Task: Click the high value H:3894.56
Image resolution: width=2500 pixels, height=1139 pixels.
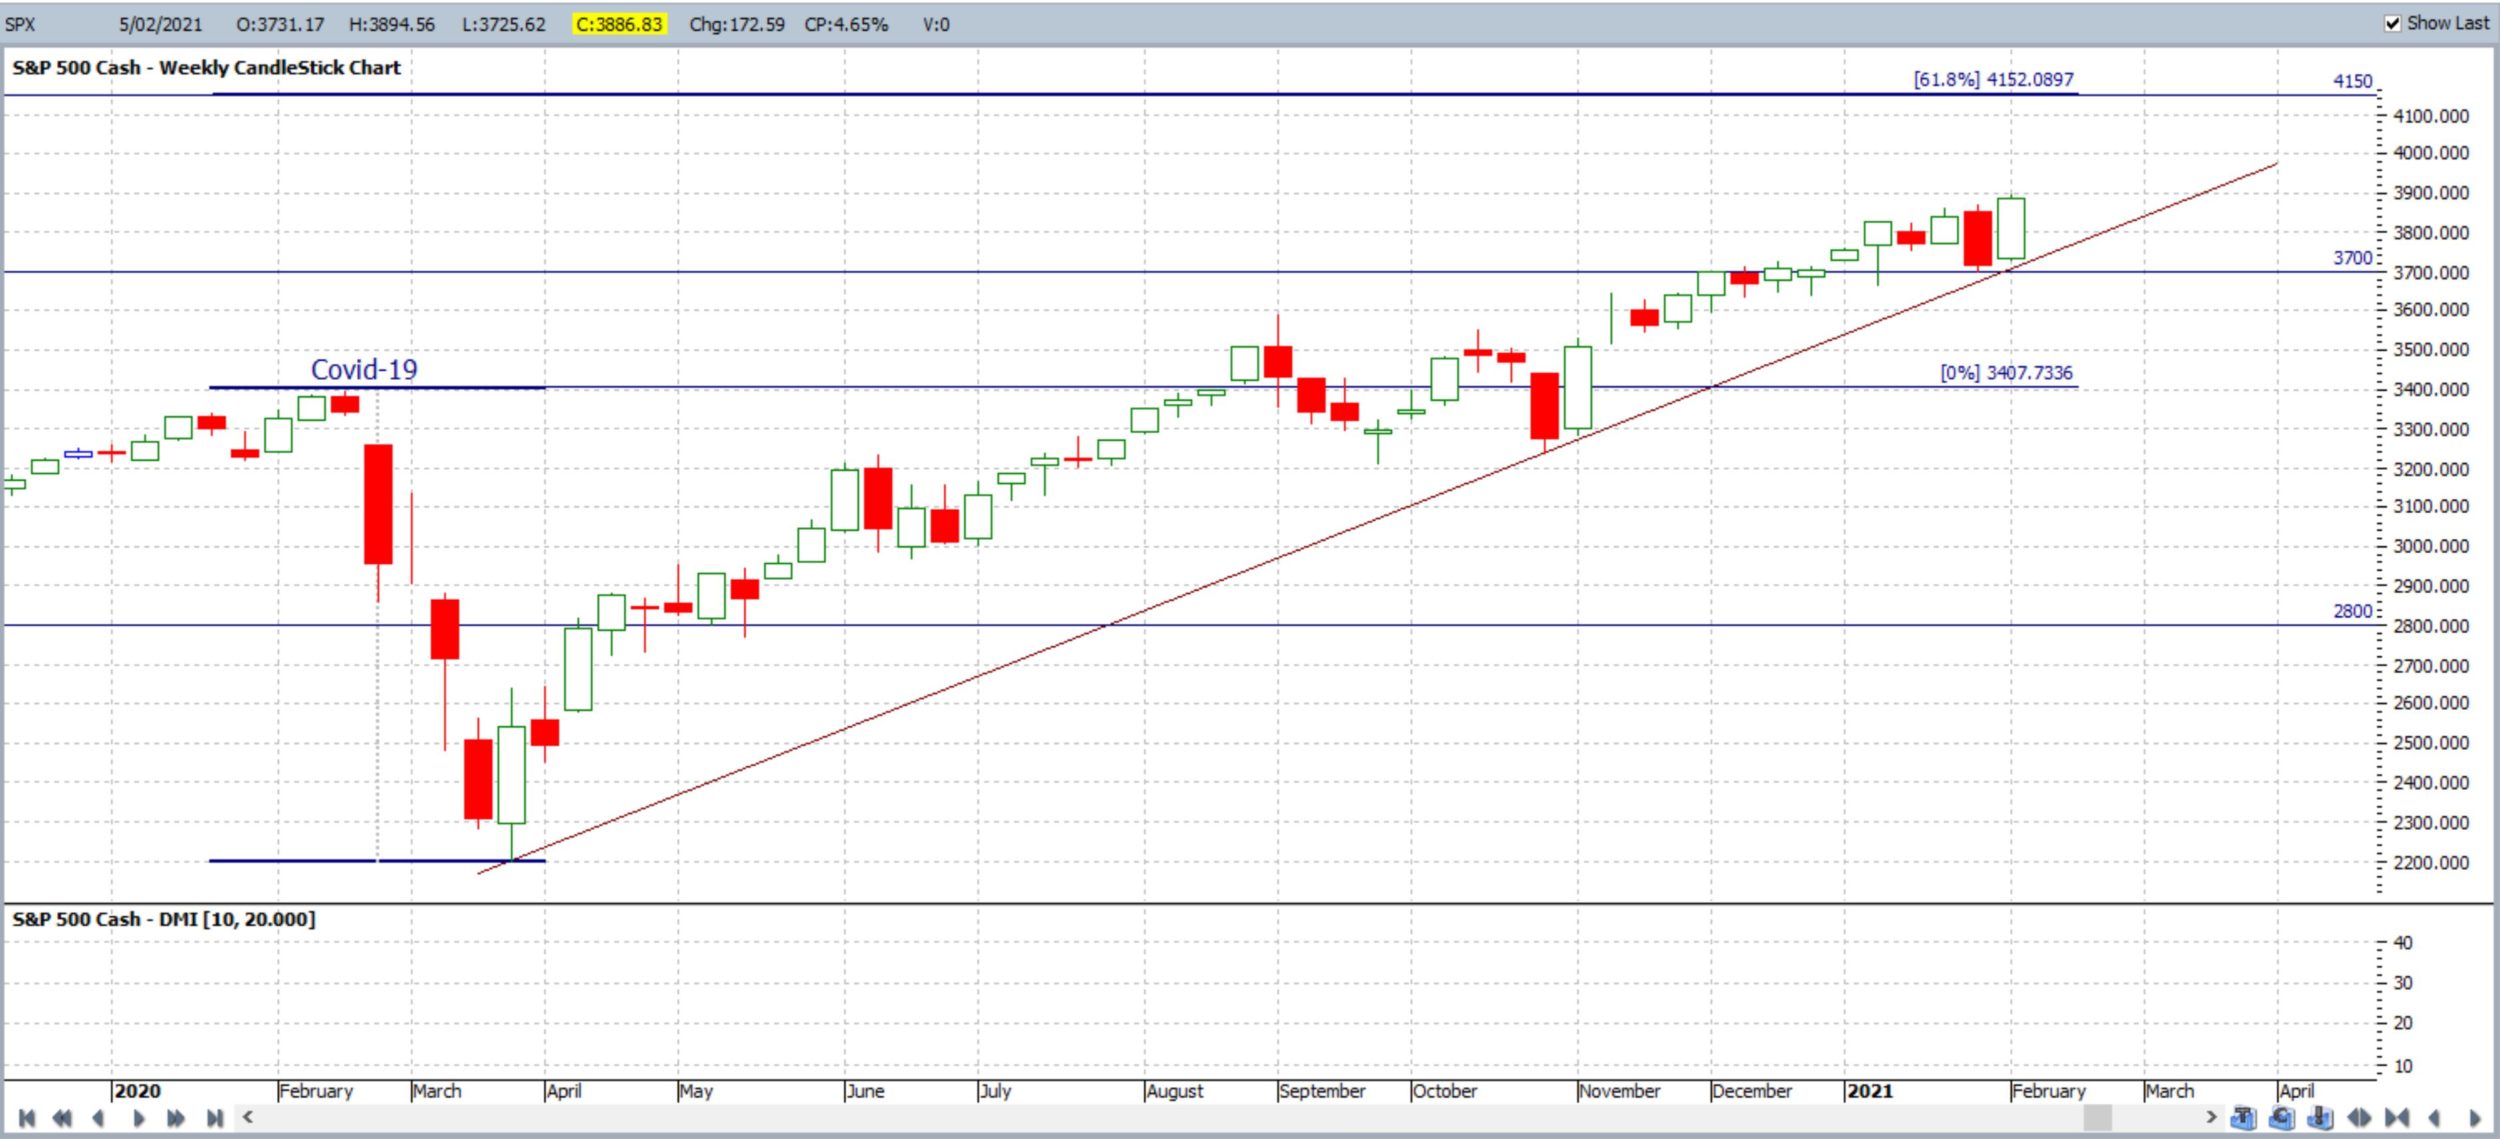Action: 392,24
